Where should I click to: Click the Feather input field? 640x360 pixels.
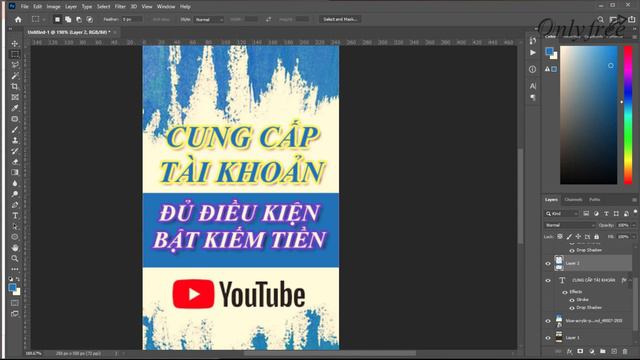click(x=132, y=19)
